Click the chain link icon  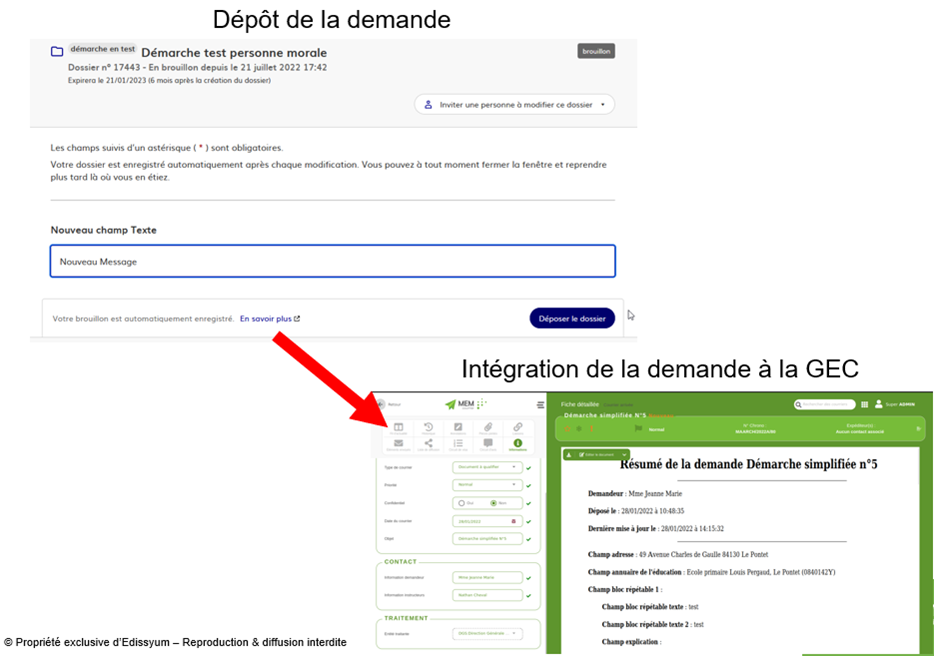[518, 428]
